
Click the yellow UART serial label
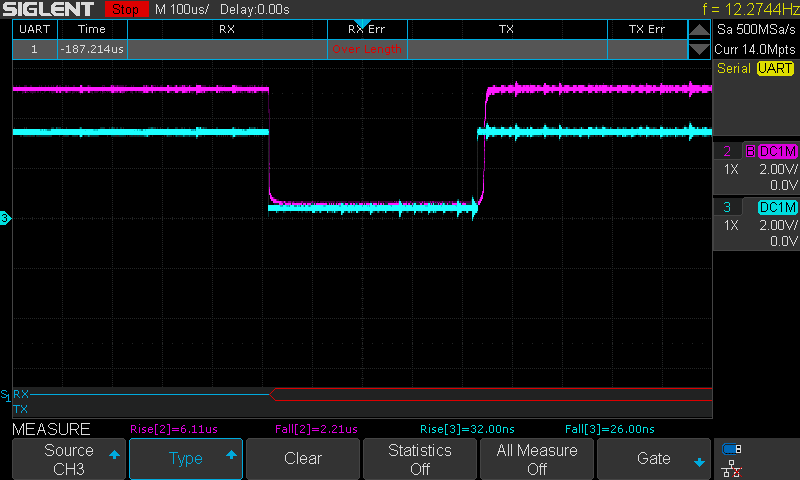[x=775, y=68]
